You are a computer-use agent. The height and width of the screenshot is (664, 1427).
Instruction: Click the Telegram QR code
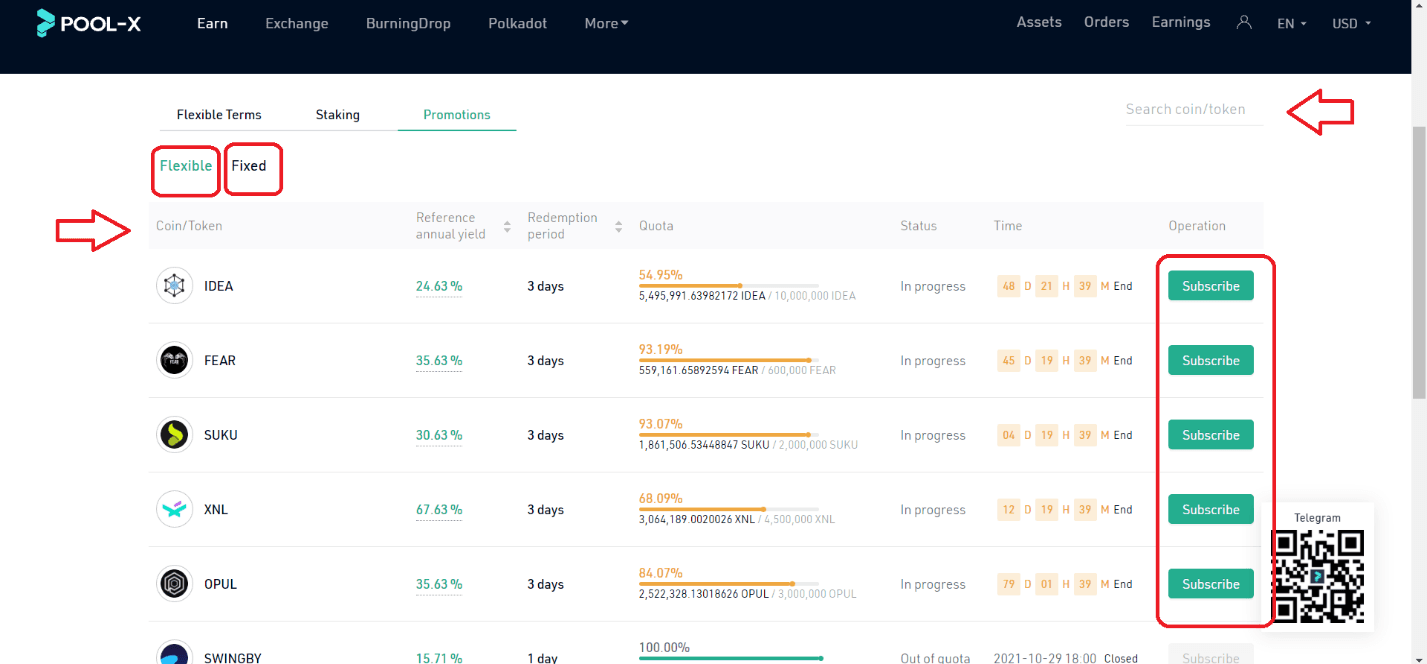point(1317,576)
